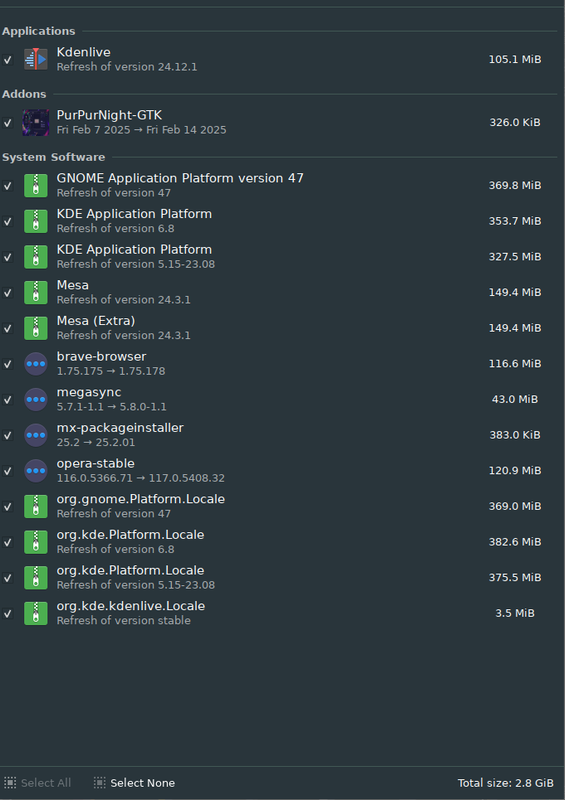Deselect the Mesa update checkbox
The image size is (565, 800).
8,293
